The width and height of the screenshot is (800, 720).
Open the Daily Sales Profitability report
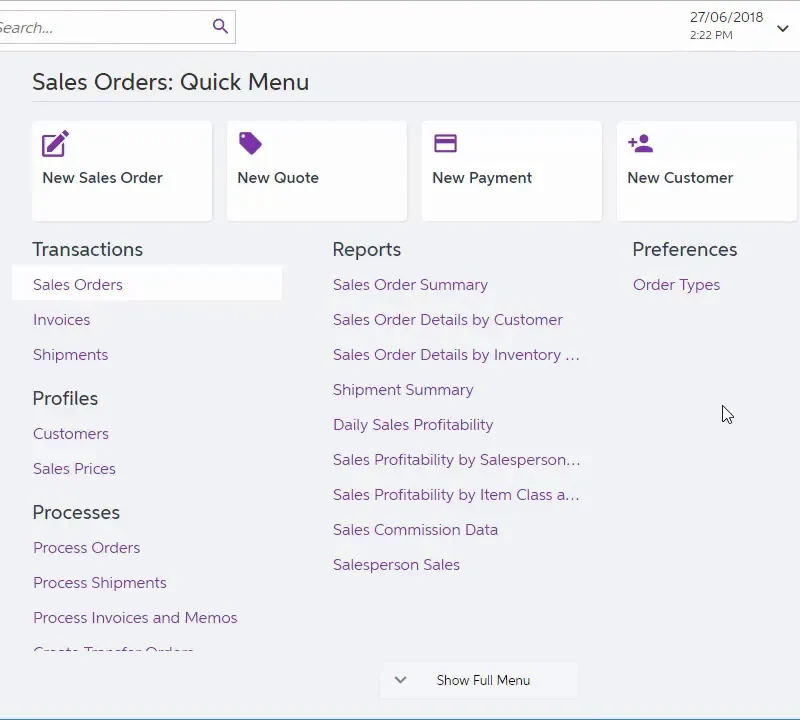point(413,425)
